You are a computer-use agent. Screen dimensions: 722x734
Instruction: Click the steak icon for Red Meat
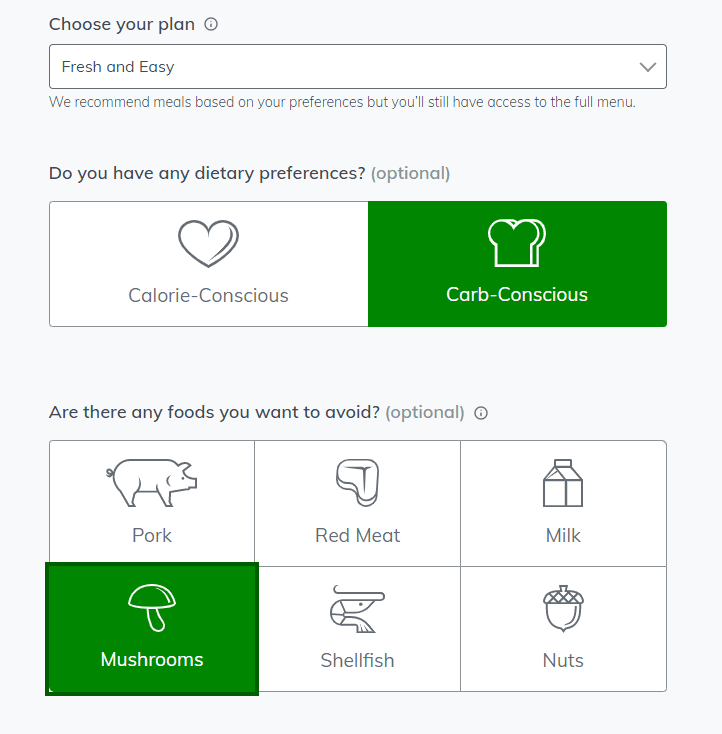point(357,483)
